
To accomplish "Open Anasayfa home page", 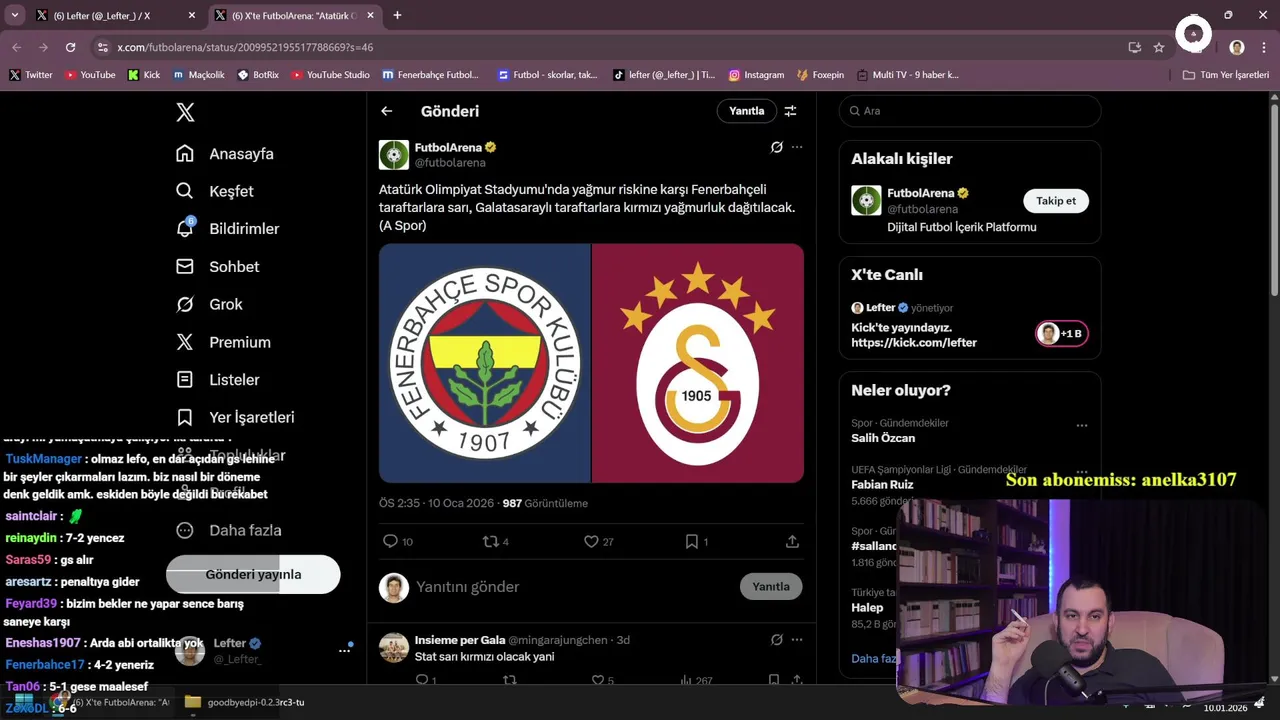I will click(x=225, y=154).
